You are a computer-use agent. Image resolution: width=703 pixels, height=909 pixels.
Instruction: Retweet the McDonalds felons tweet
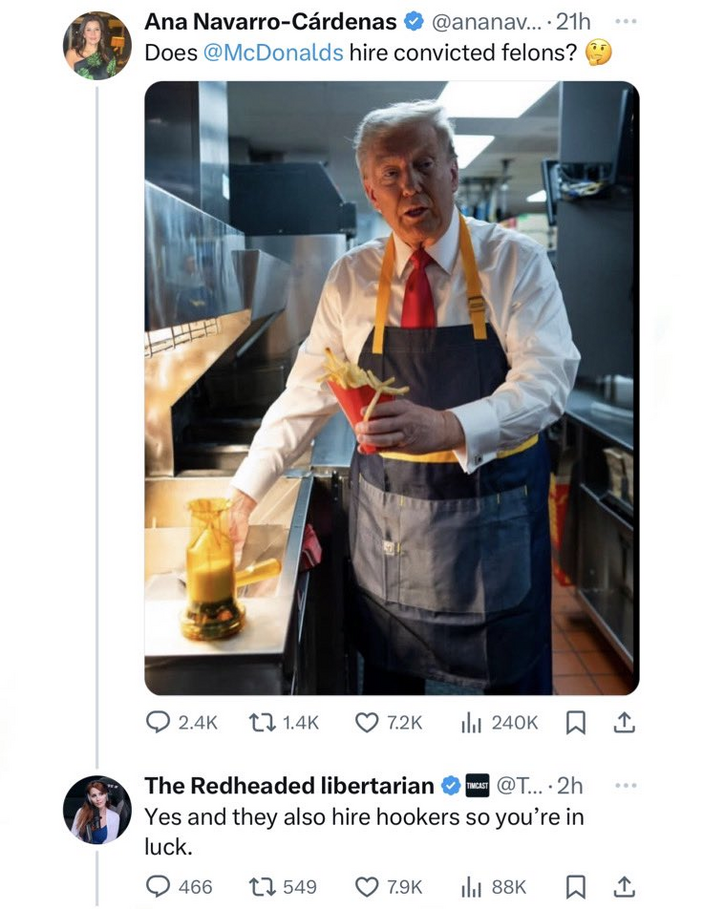click(x=284, y=723)
